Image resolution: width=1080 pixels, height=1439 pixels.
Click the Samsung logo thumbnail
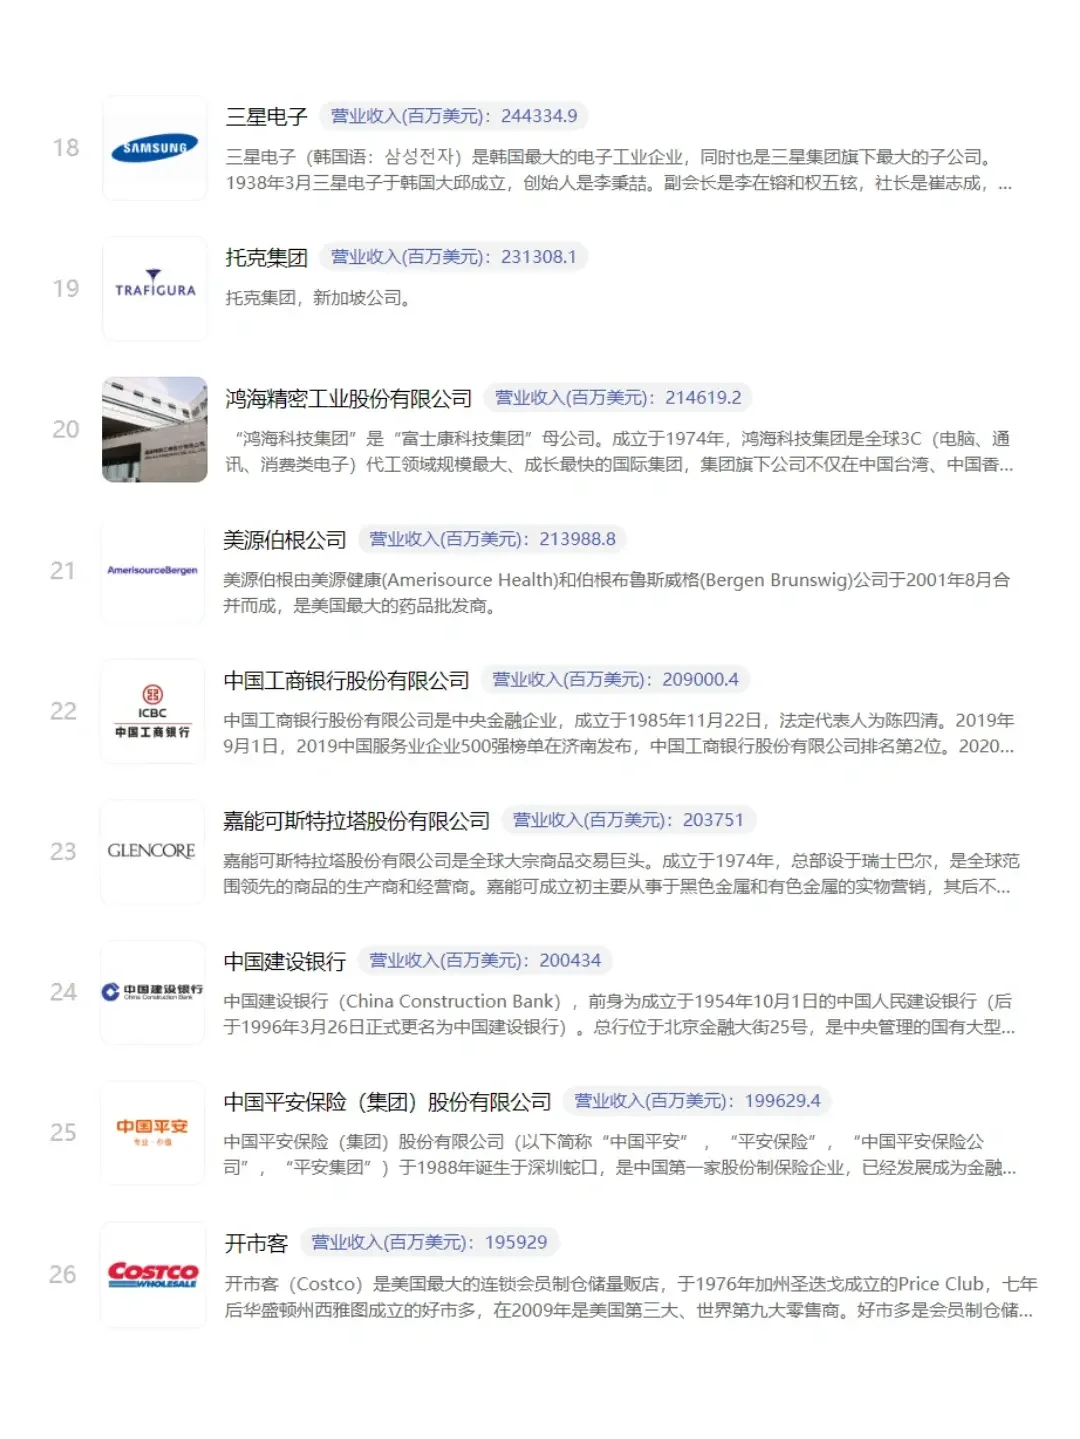[155, 148]
